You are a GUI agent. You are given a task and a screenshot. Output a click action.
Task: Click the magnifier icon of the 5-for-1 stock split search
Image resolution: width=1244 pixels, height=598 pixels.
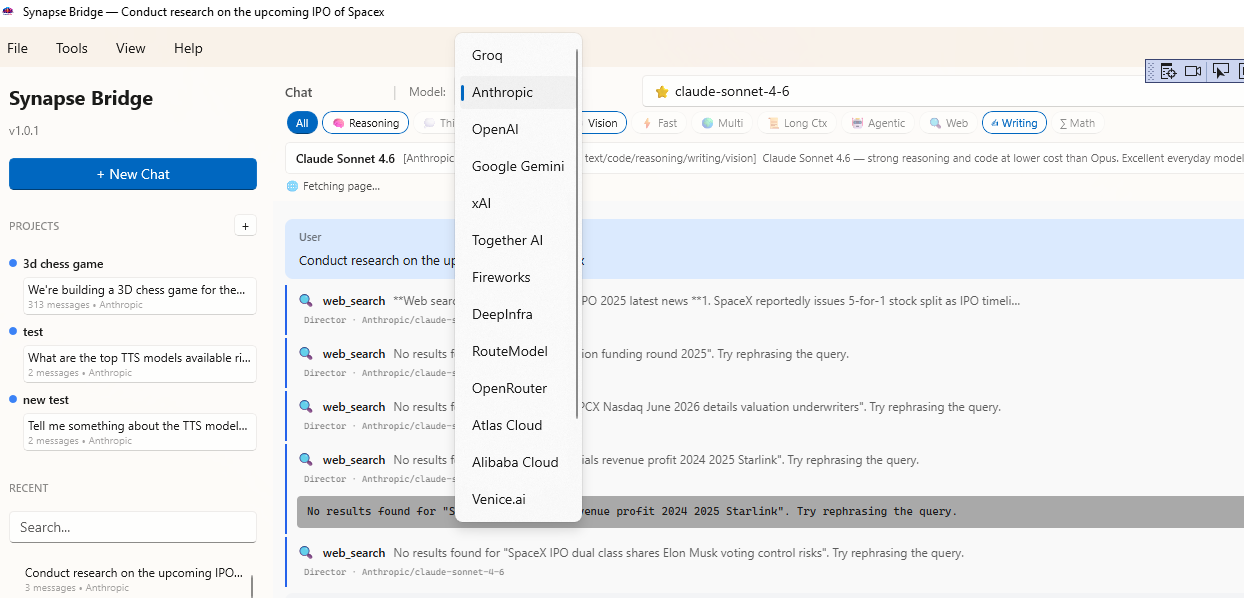tap(306, 300)
